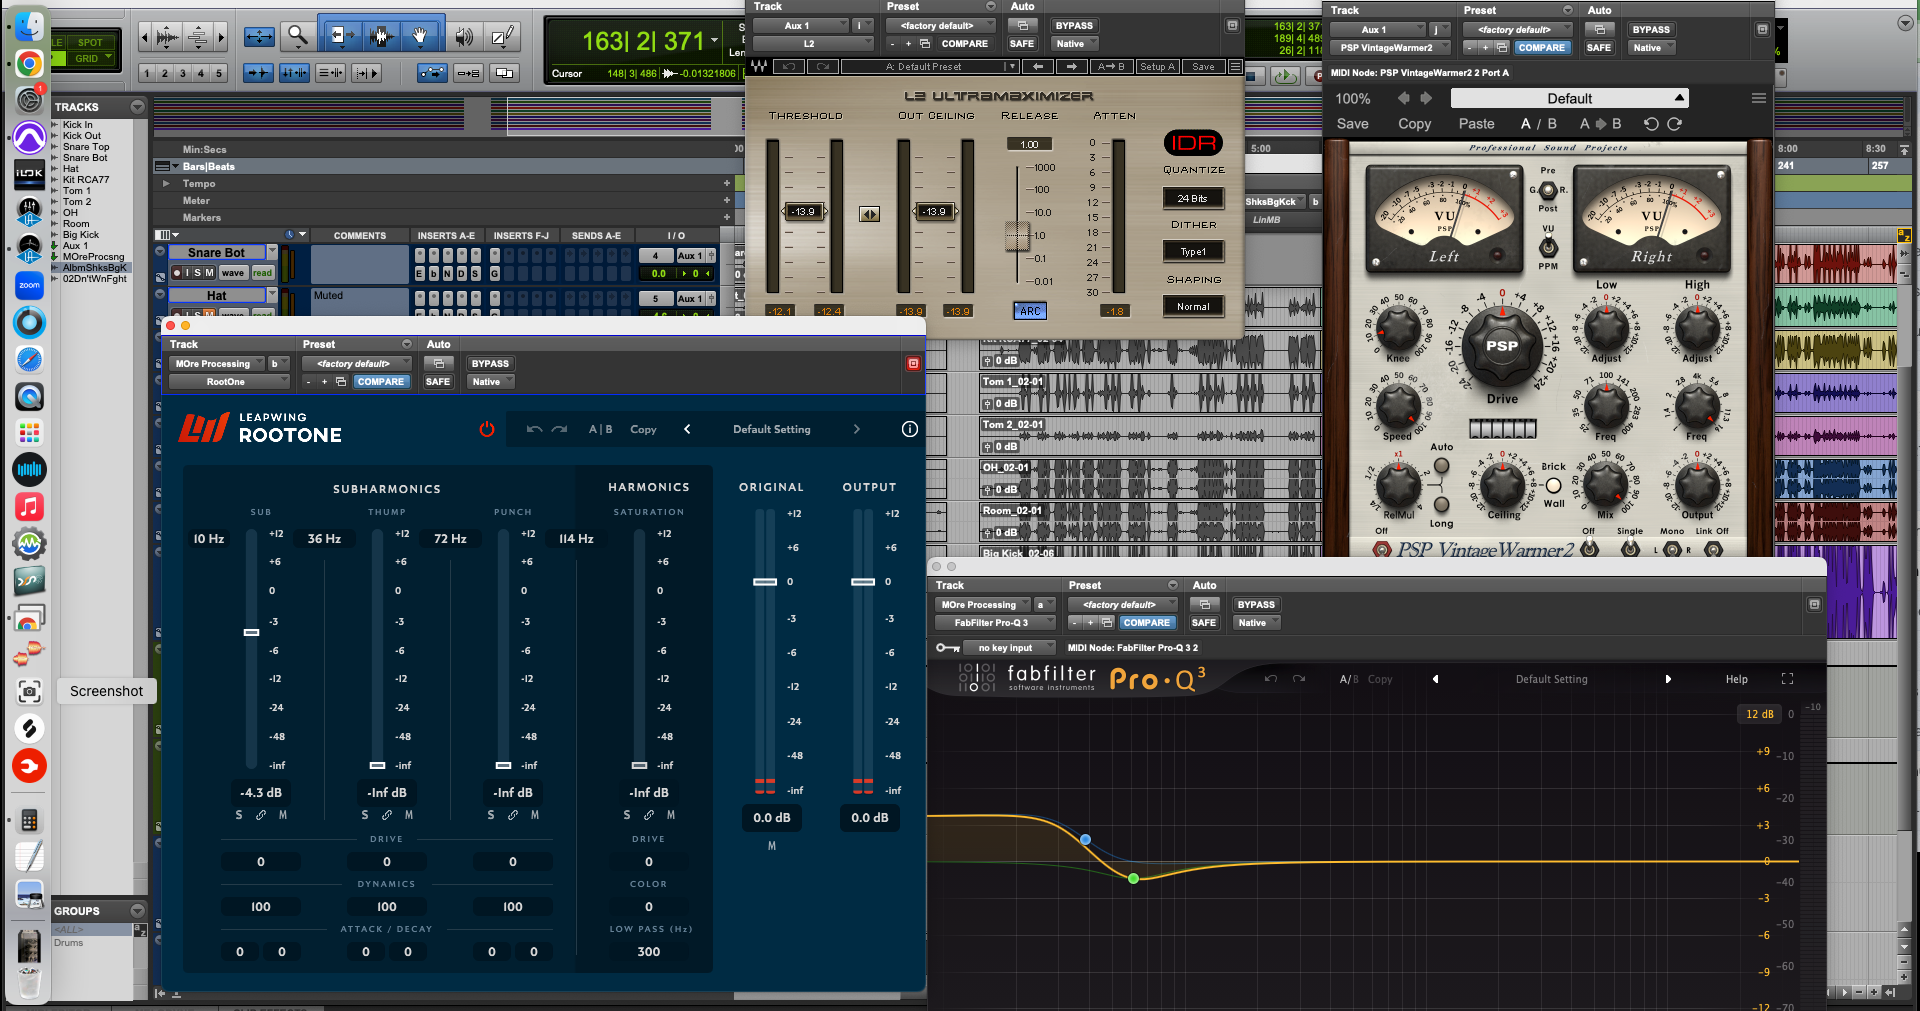Select the Selector waveform tool
The height and width of the screenshot is (1011, 1920).
pos(379,37)
